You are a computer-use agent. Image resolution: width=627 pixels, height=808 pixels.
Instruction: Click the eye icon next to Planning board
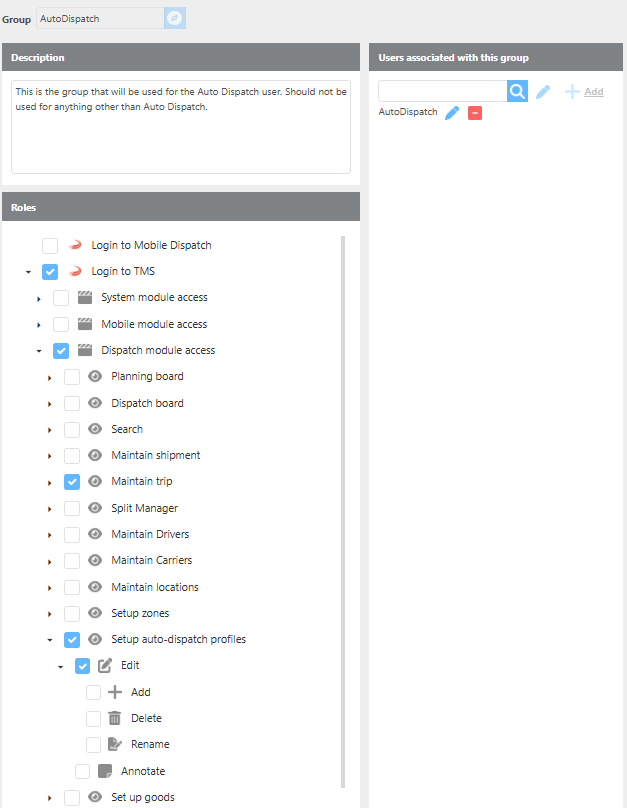click(95, 377)
